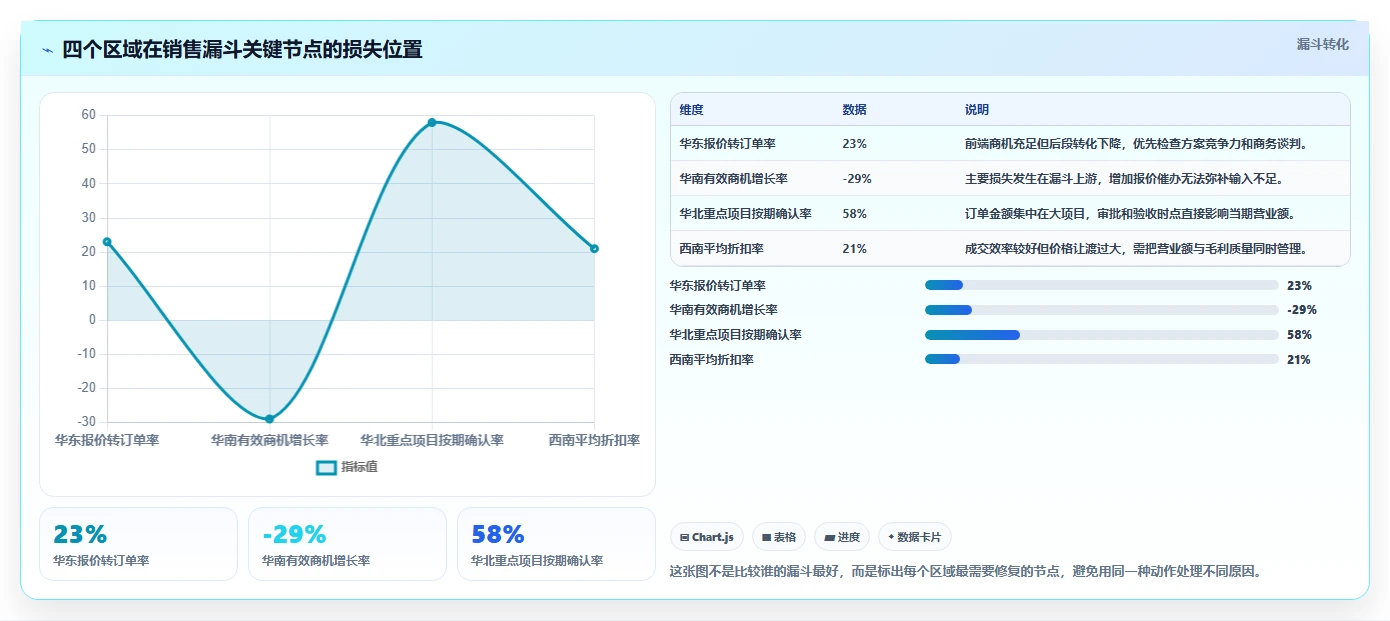Open the 23% 华东报价转订单率 data card
Viewport: 1390px width, 621px height.
[x=138, y=544]
